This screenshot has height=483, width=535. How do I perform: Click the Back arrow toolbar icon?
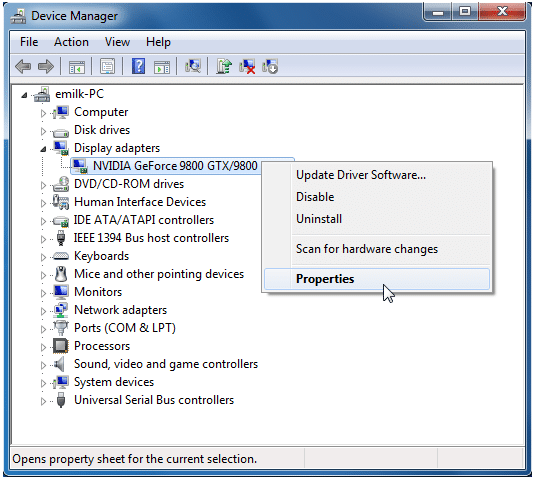[x=23, y=66]
